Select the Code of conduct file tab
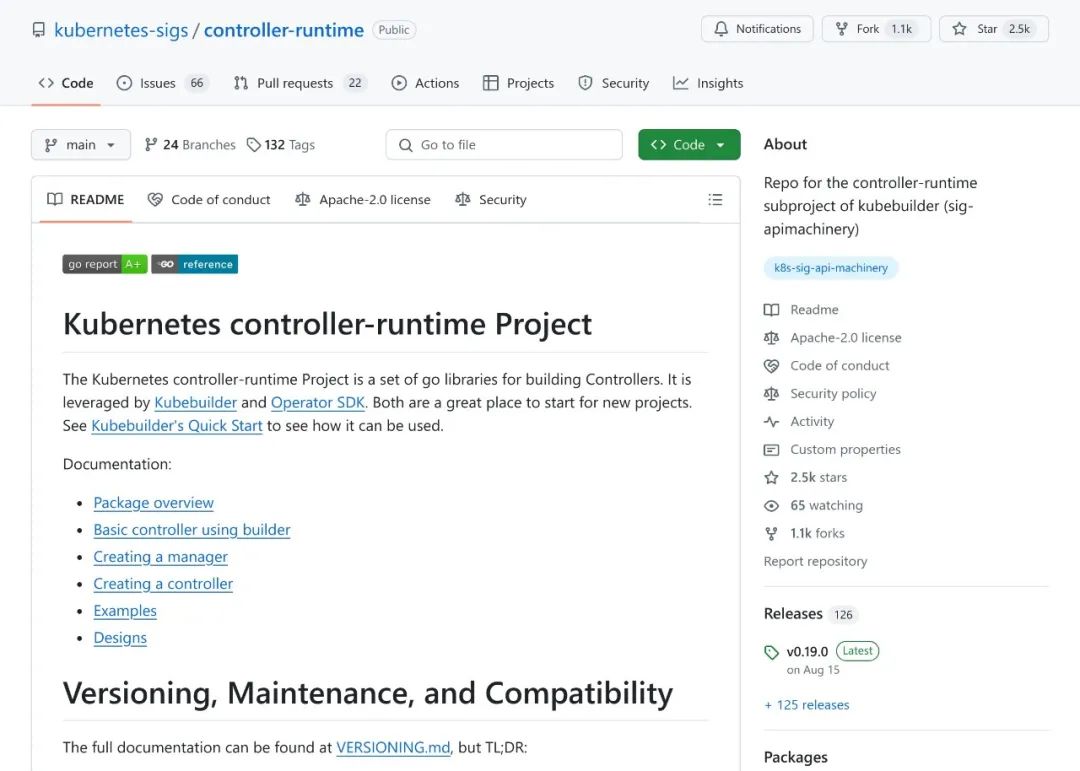This screenshot has width=1080, height=771. pos(209,200)
